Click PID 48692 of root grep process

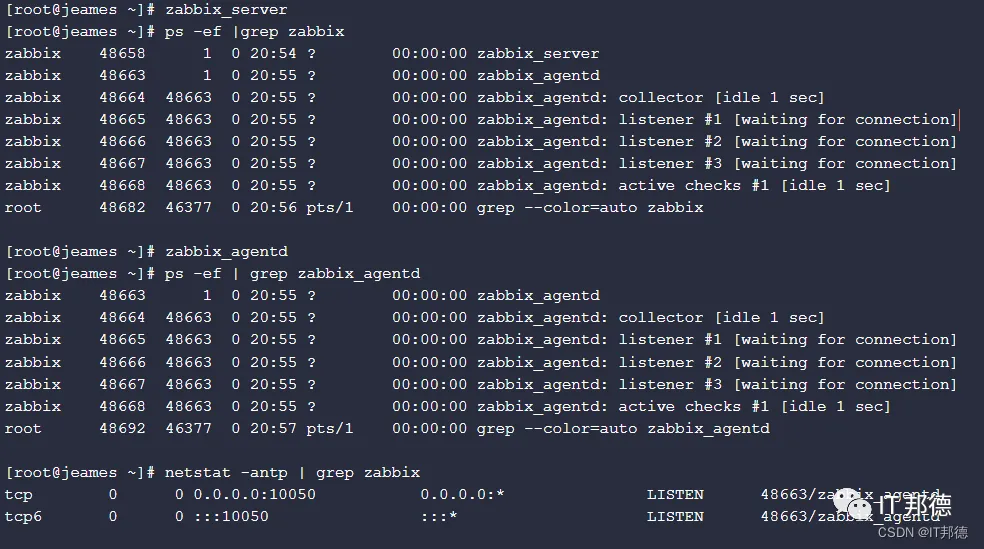(x=122, y=429)
